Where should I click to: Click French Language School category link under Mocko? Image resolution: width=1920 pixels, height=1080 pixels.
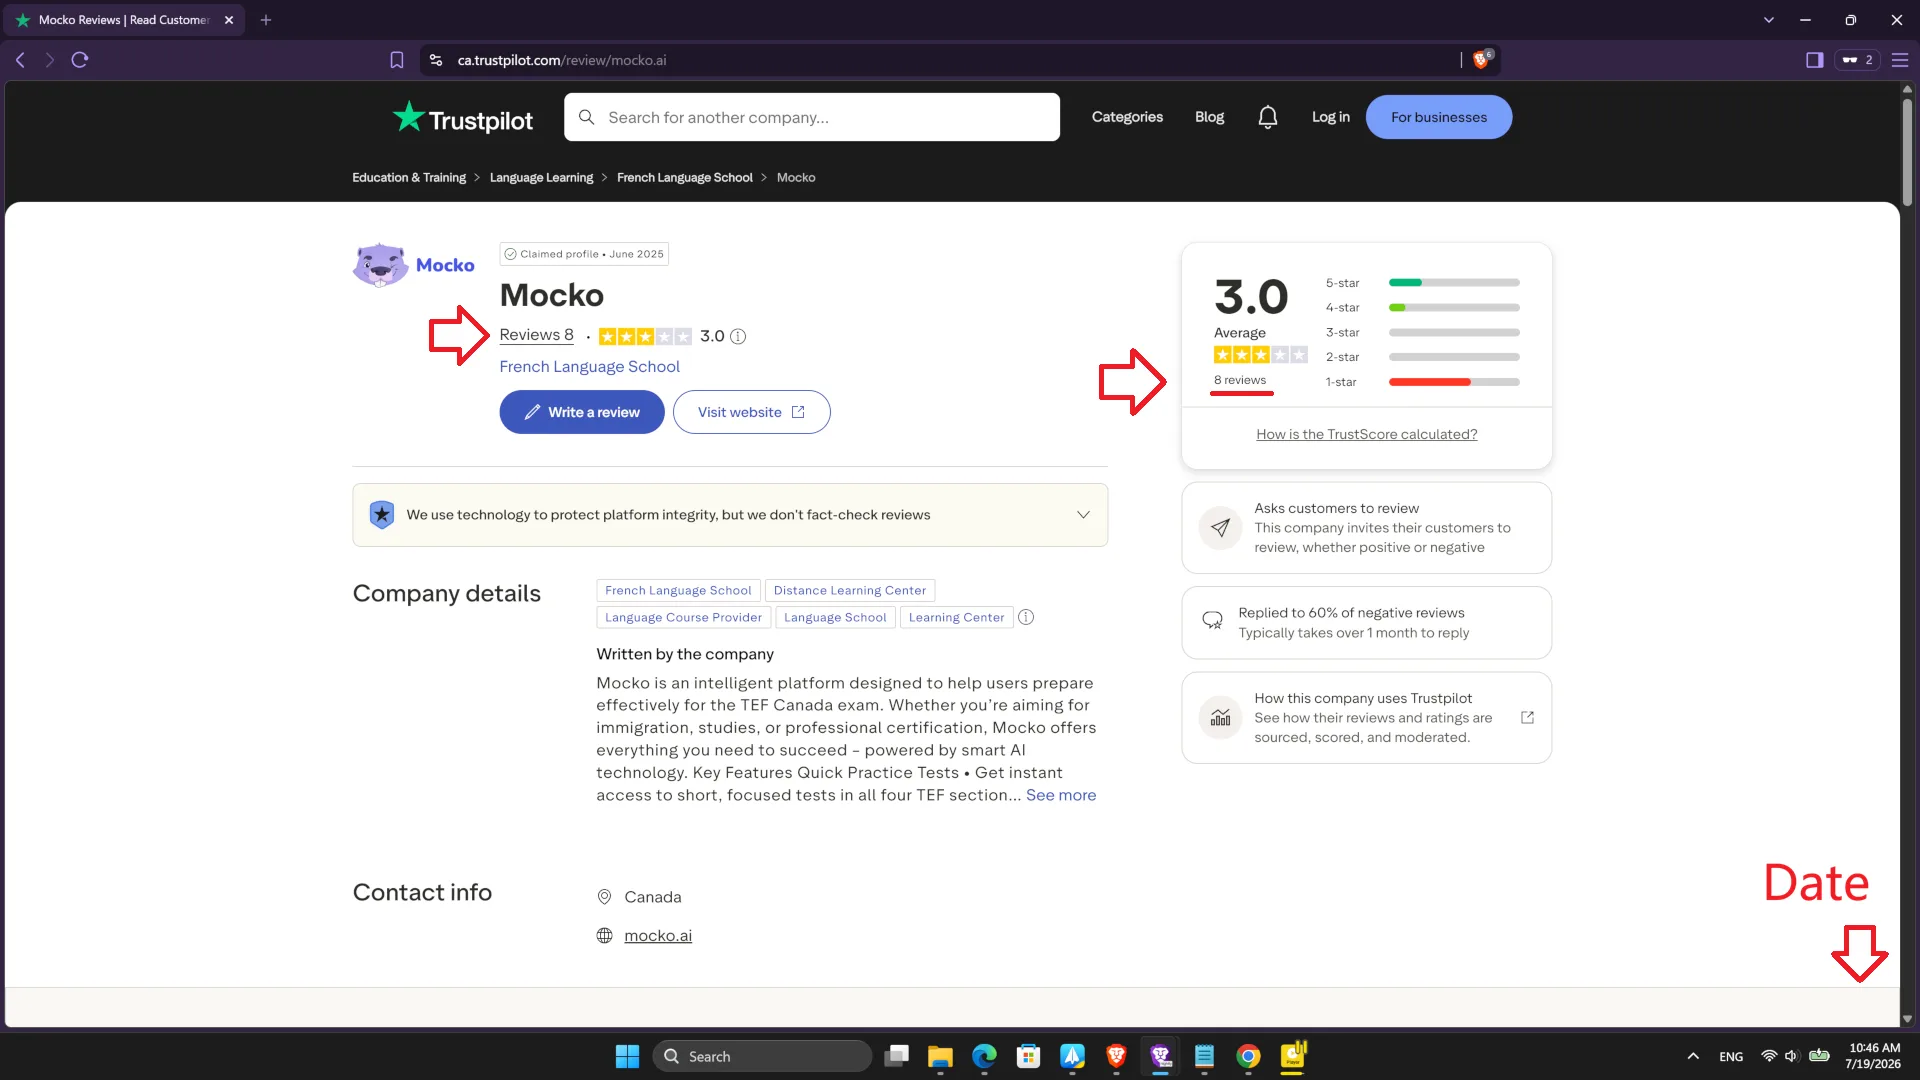click(x=589, y=367)
